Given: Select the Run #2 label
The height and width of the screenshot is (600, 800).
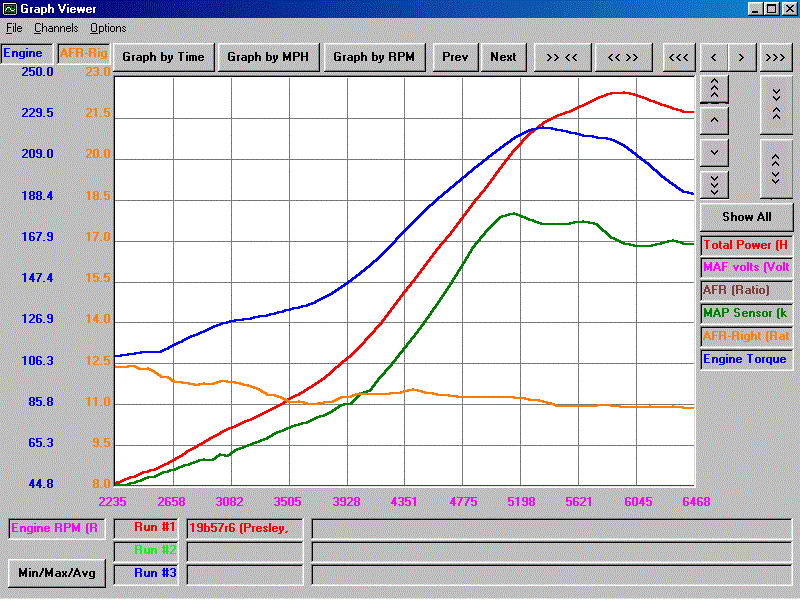Looking at the screenshot, I should [x=146, y=551].
